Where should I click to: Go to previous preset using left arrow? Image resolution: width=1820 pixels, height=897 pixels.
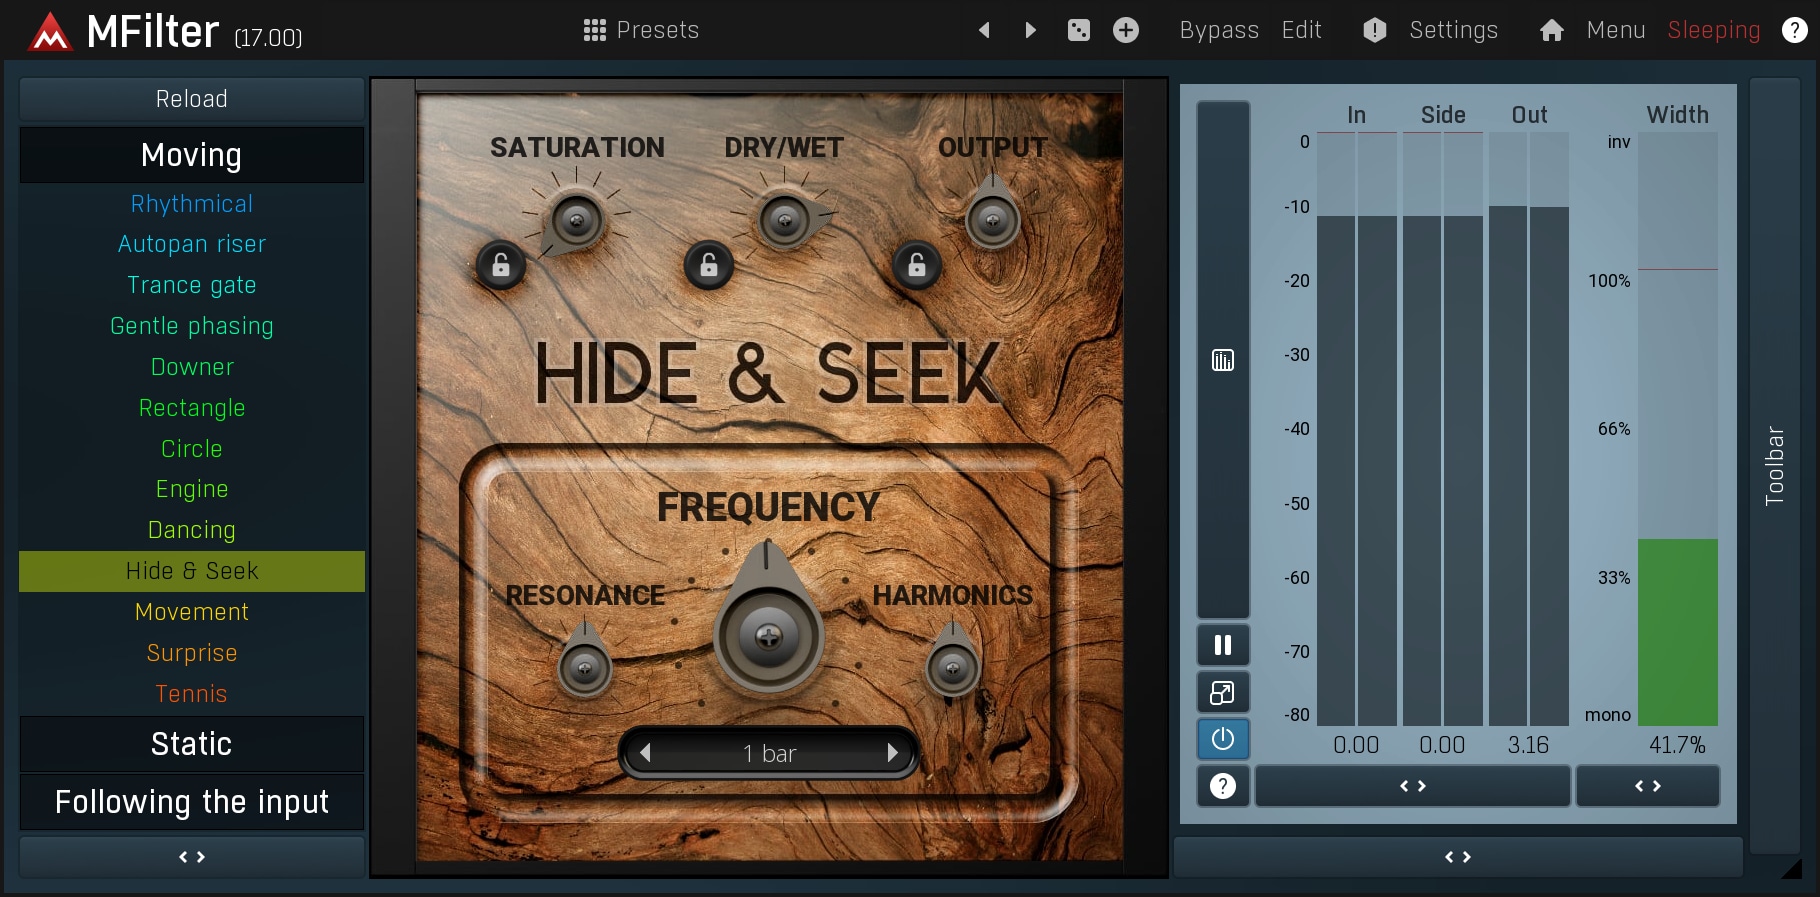coord(984,30)
